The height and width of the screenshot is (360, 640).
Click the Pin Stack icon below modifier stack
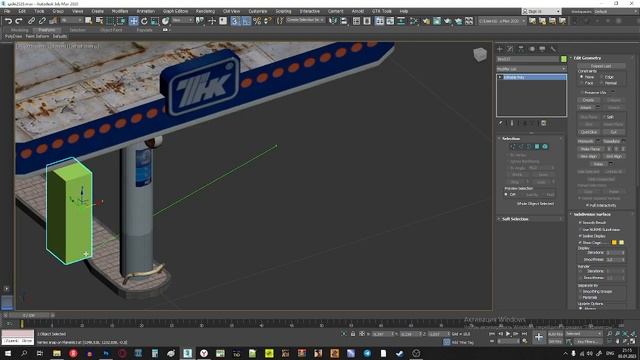click(500, 123)
